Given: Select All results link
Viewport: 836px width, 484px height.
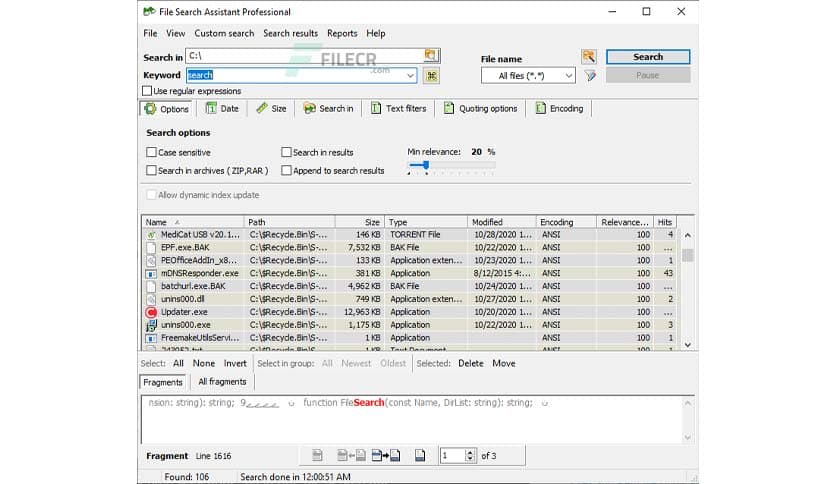Looking at the screenshot, I should pos(178,364).
